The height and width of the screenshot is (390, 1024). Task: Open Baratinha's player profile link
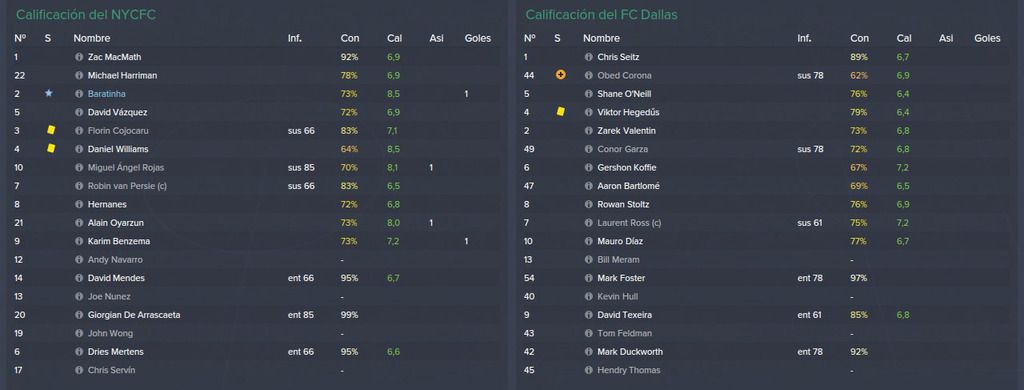point(106,93)
